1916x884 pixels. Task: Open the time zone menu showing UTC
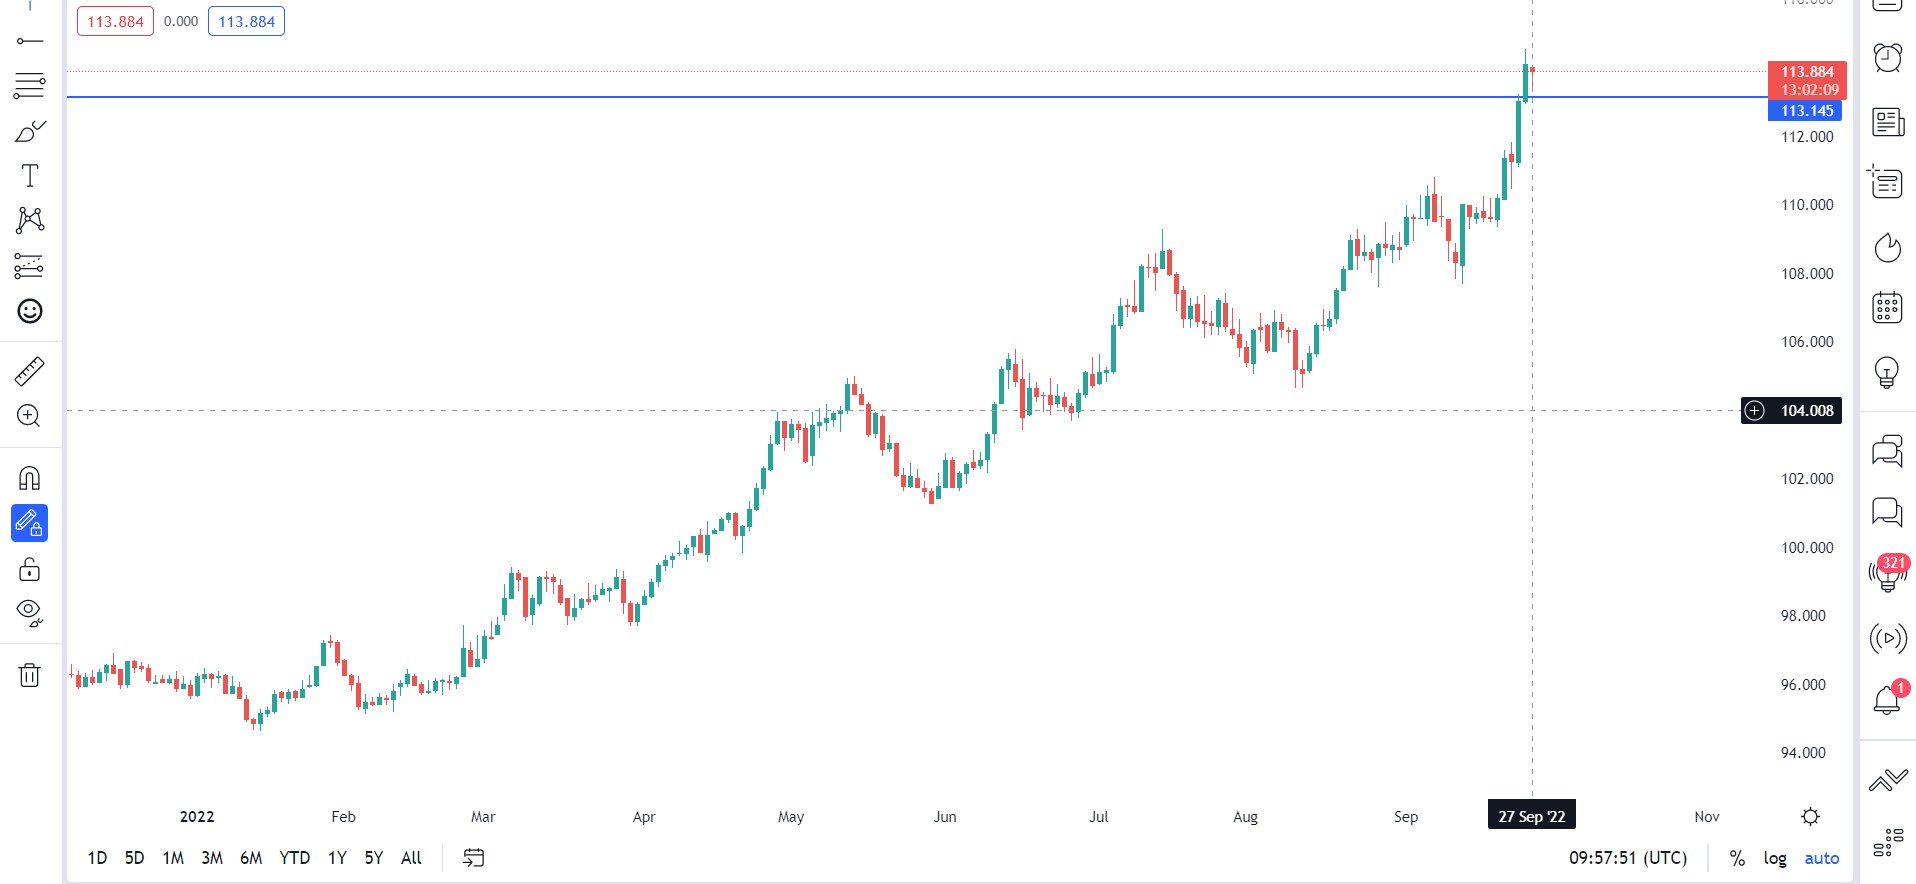(x=1627, y=858)
